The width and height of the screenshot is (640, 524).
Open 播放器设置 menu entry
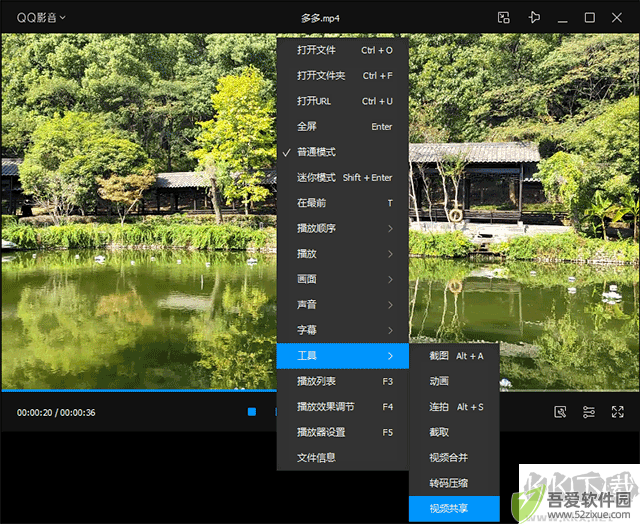pyautogui.click(x=343, y=432)
